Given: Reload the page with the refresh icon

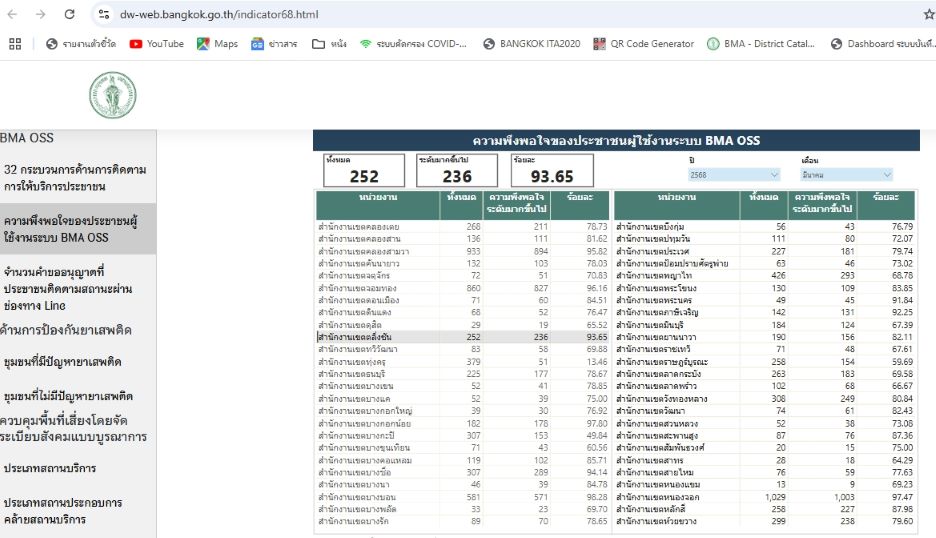Looking at the screenshot, I should pyautogui.click(x=69, y=14).
